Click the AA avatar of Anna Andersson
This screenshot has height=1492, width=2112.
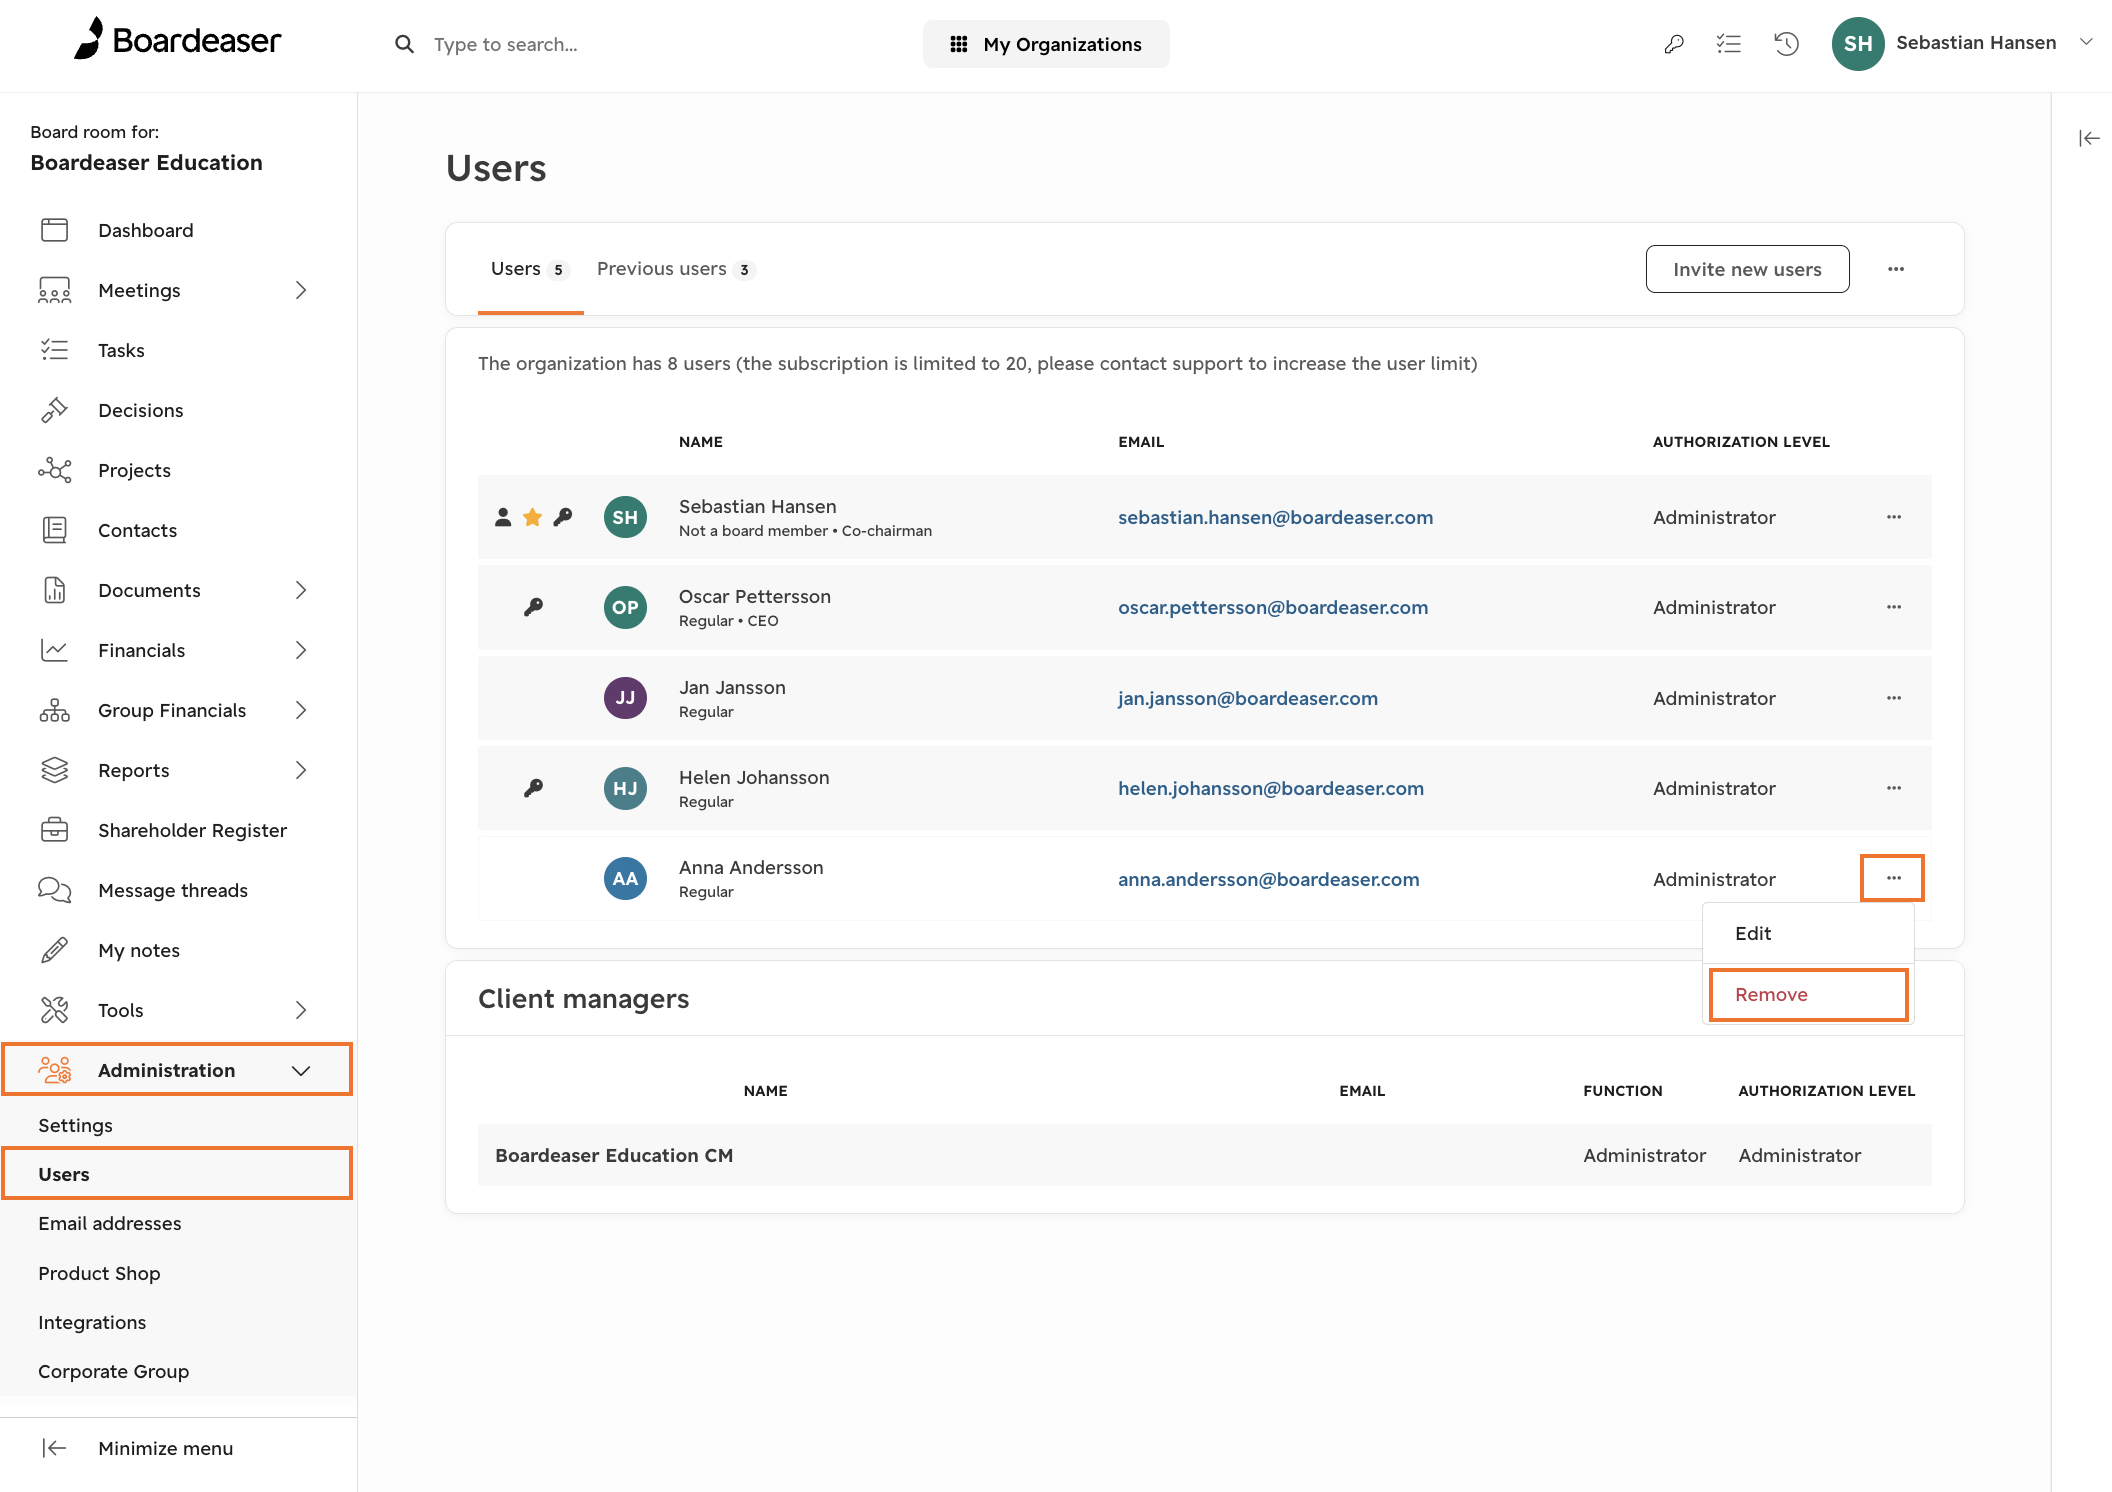click(625, 879)
